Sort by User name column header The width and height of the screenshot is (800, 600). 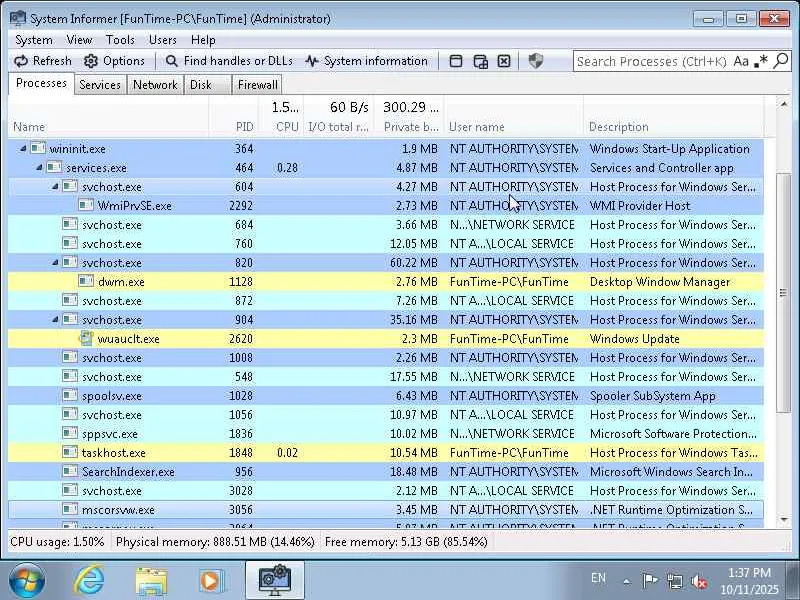(514, 127)
